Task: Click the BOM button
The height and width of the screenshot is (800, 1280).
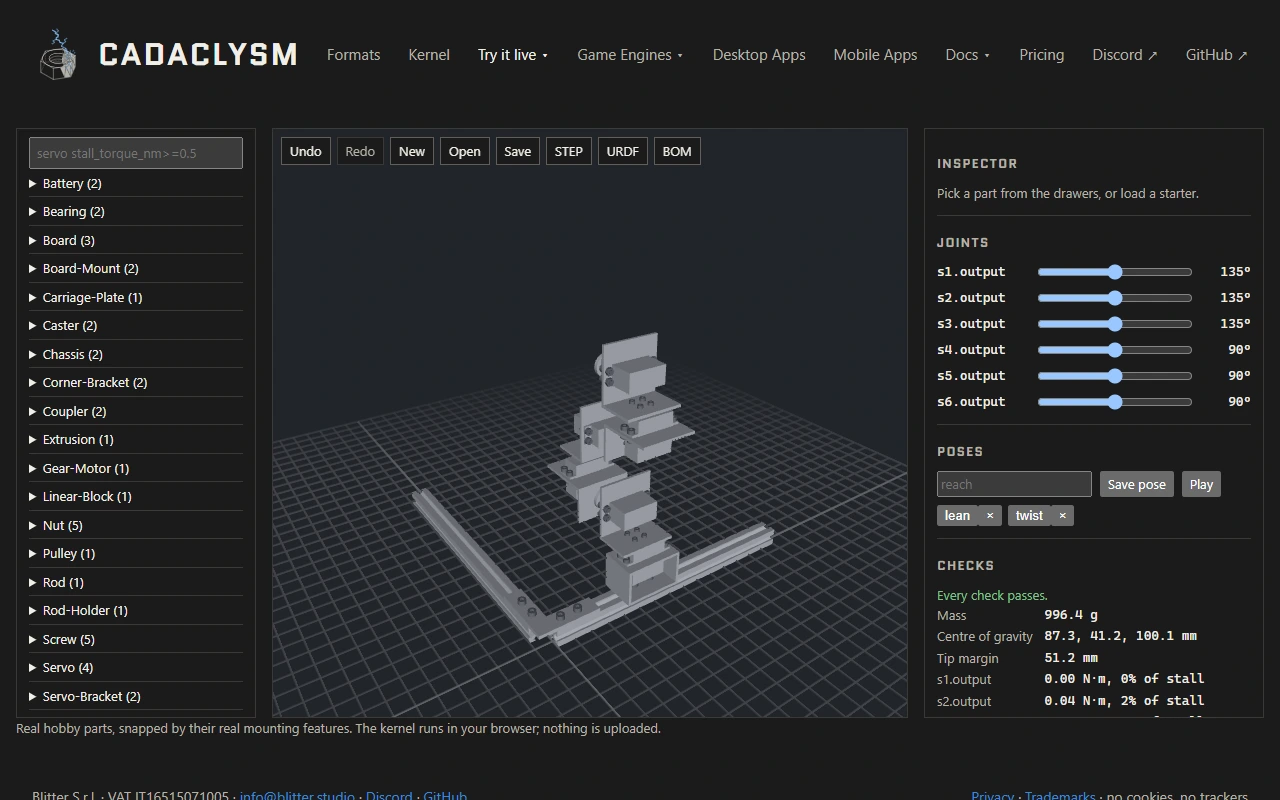Action: point(677,152)
